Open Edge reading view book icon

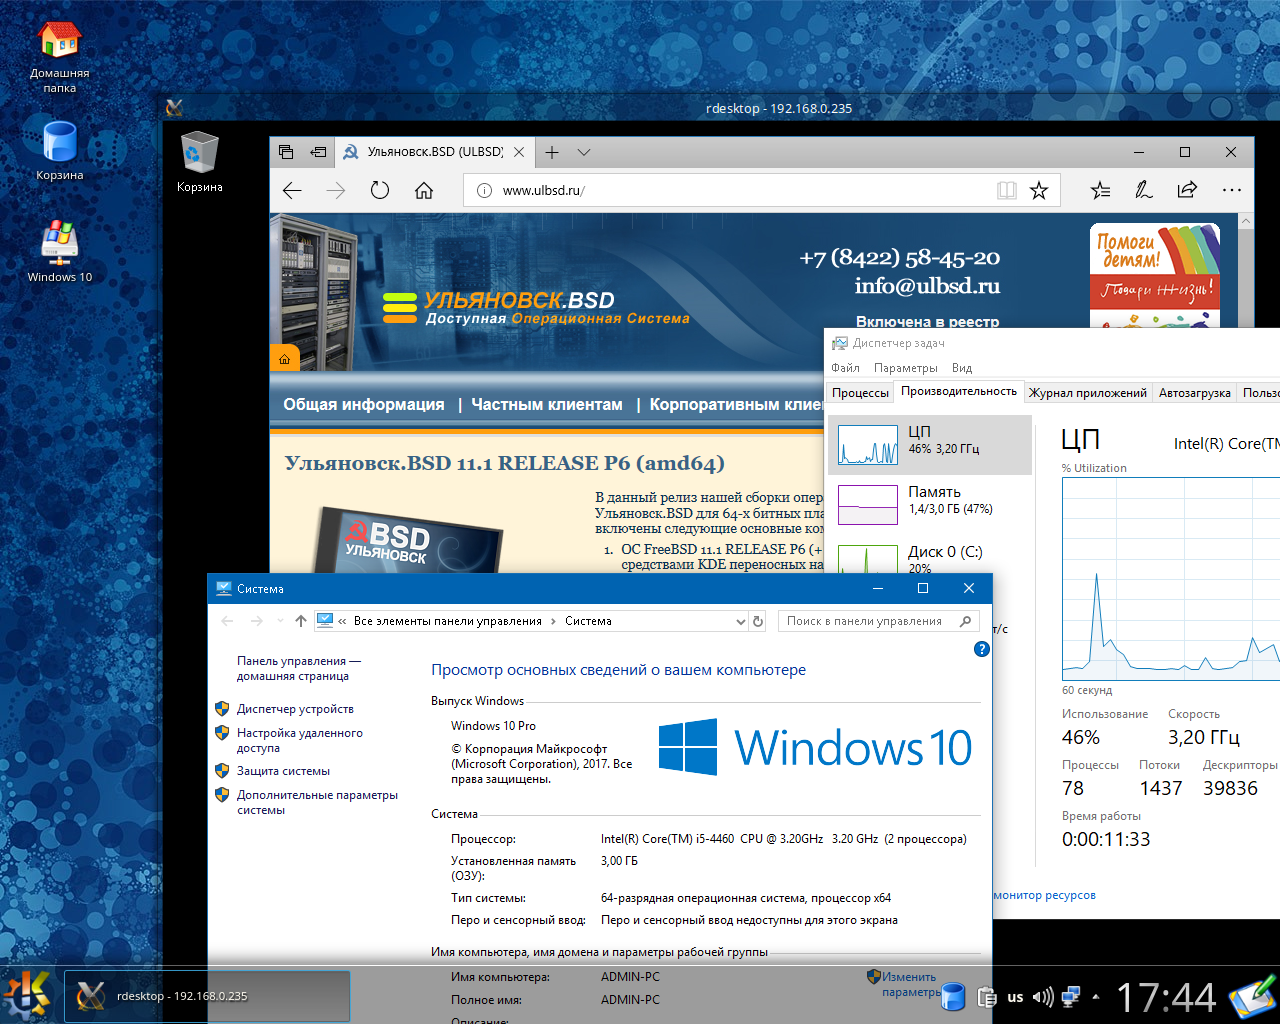point(1007,190)
